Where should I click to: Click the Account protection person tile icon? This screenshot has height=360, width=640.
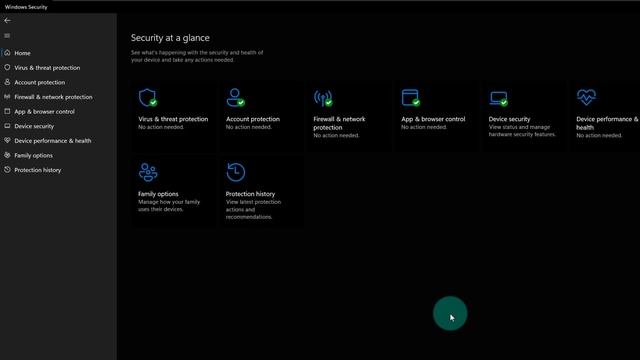point(236,98)
